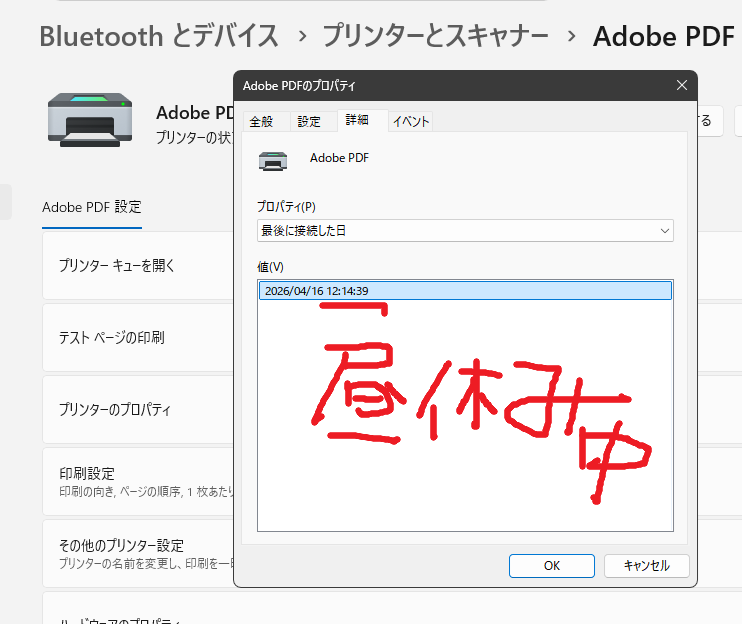The height and width of the screenshot is (624, 742).
Task: Open プリンター キューを開く in Settings
Action: [x=138, y=265]
